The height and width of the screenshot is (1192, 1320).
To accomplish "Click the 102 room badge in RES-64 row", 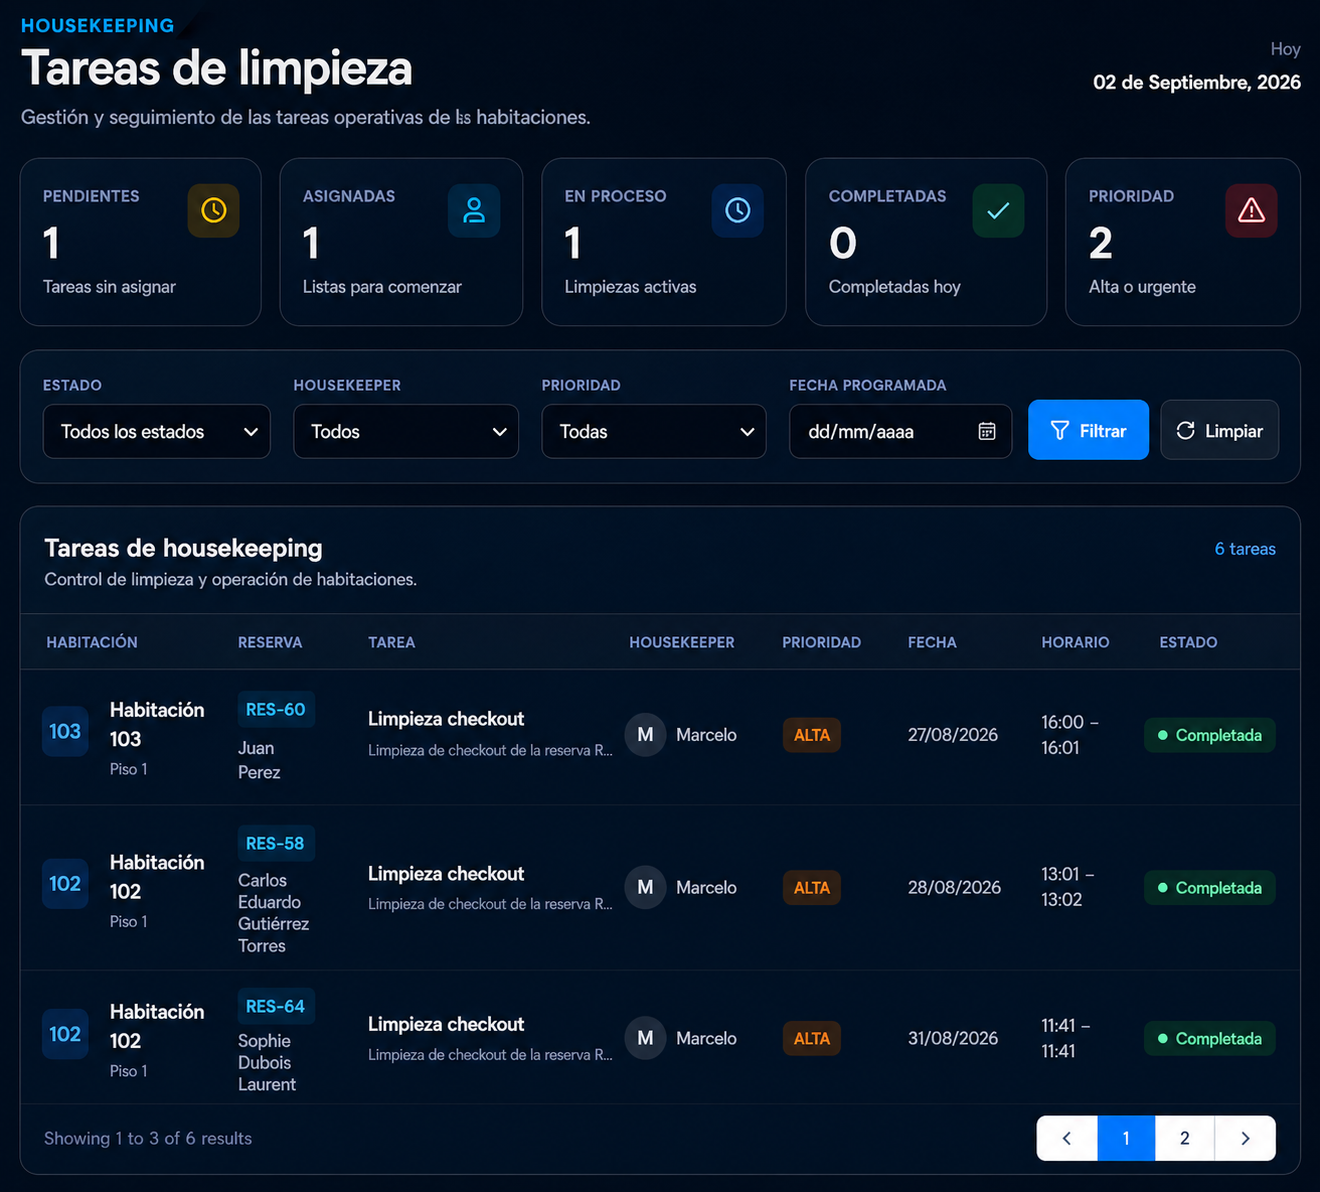I will click(x=65, y=1034).
